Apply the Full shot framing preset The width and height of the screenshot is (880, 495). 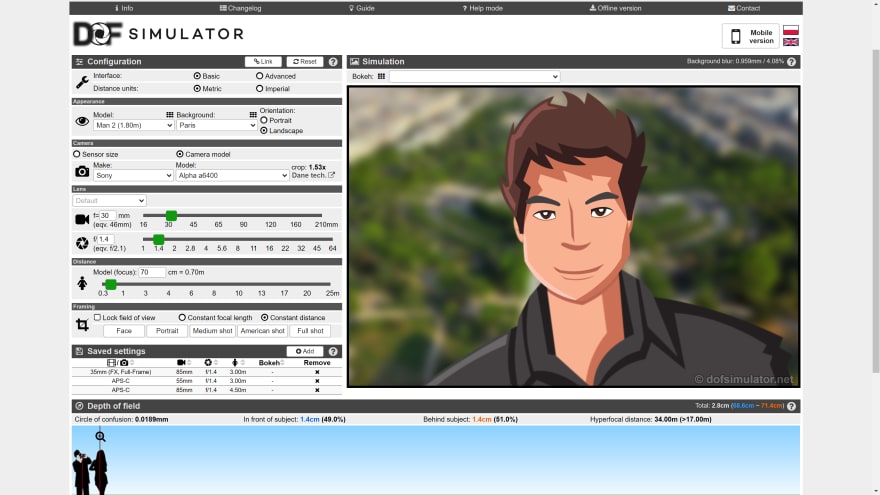tap(310, 331)
